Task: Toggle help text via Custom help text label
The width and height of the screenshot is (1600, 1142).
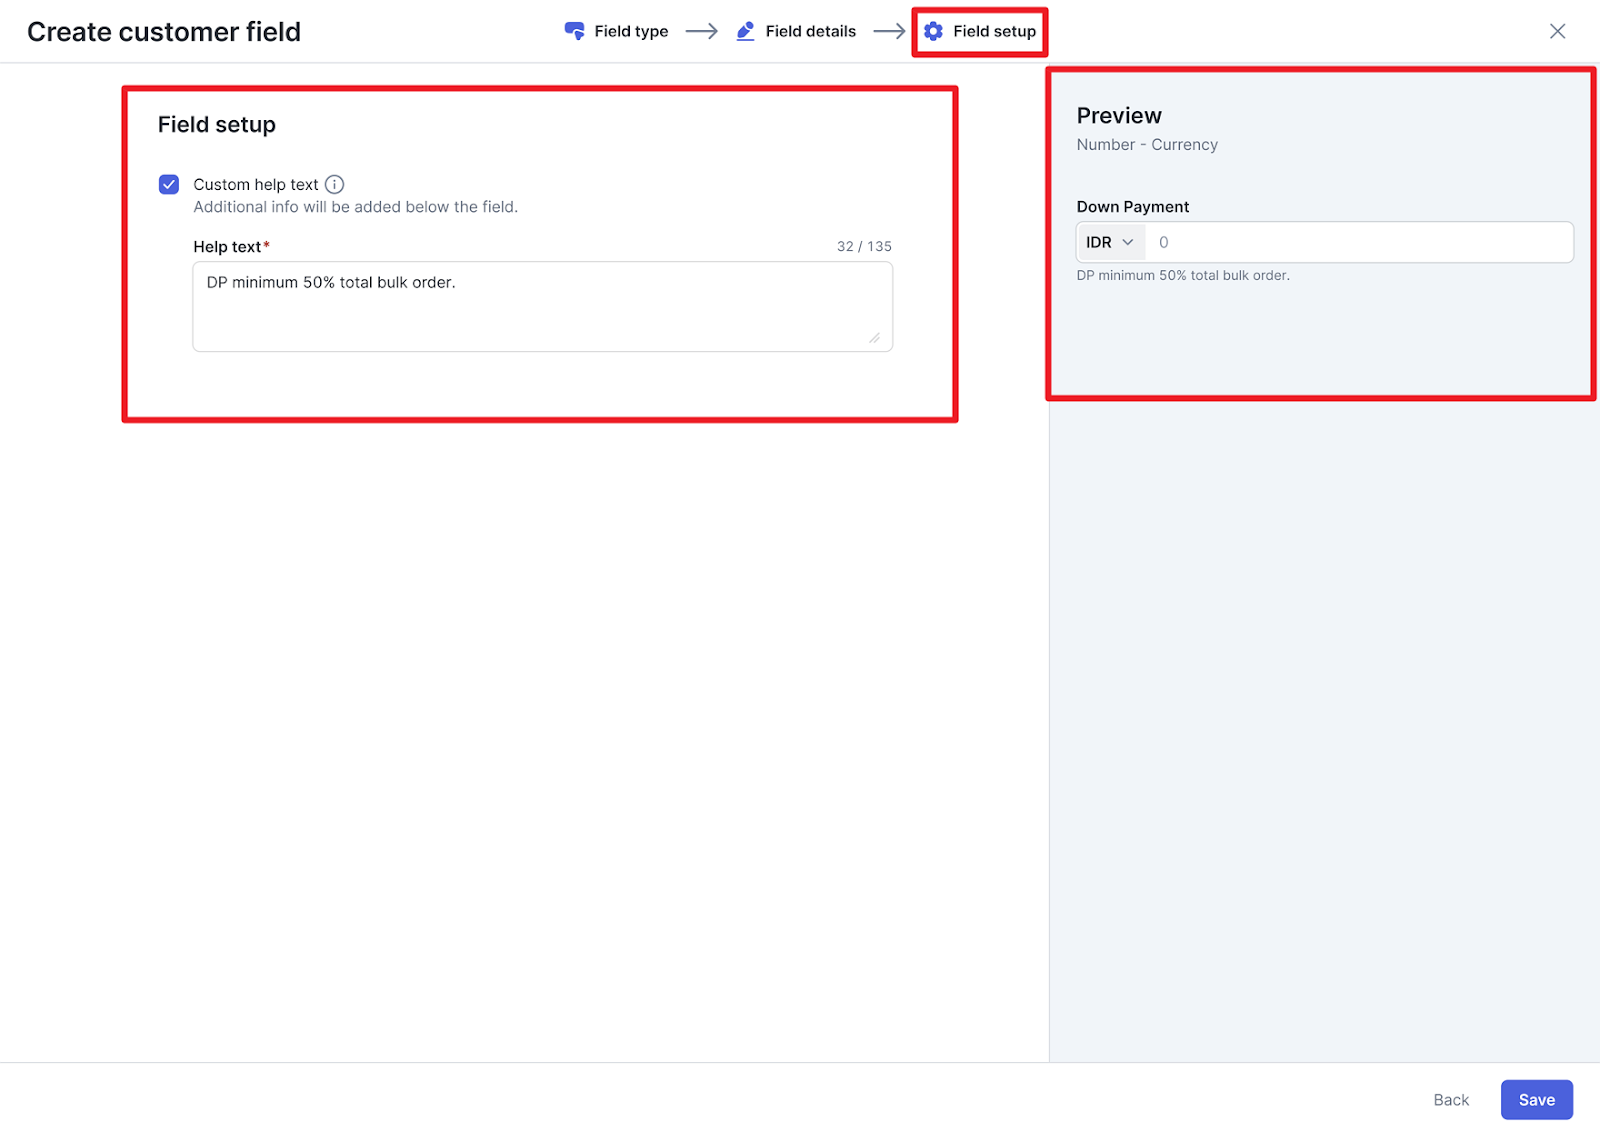Action: pos(255,184)
